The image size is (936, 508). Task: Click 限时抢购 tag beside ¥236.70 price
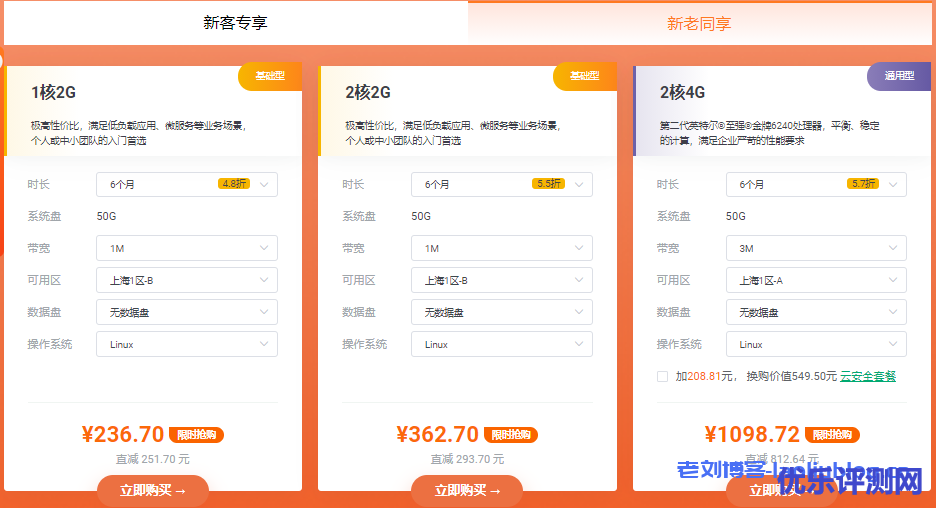[196, 435]
